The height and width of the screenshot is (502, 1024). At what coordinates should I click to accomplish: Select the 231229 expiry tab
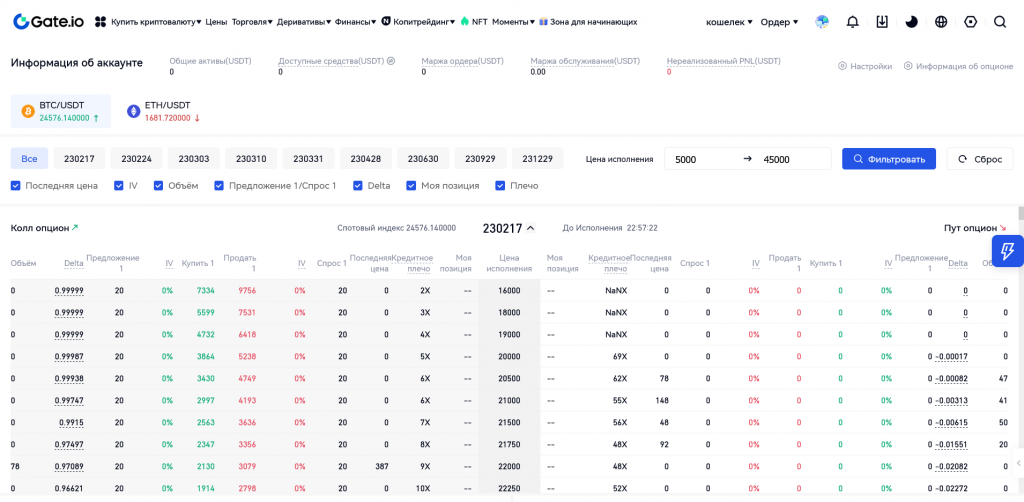[537, 159]
